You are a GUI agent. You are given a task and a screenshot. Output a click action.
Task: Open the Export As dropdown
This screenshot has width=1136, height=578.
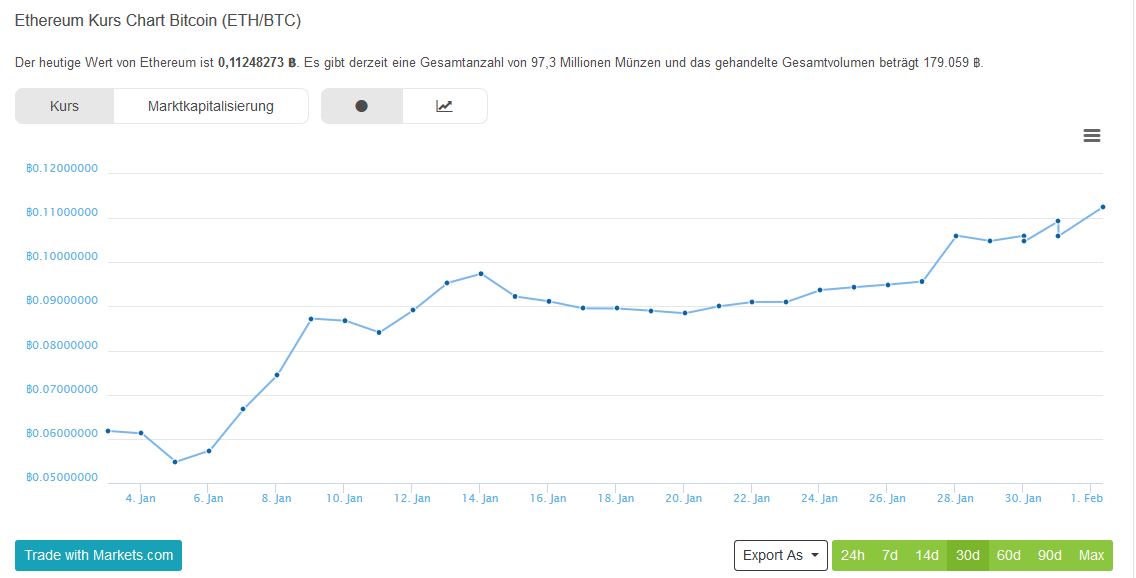780,555
